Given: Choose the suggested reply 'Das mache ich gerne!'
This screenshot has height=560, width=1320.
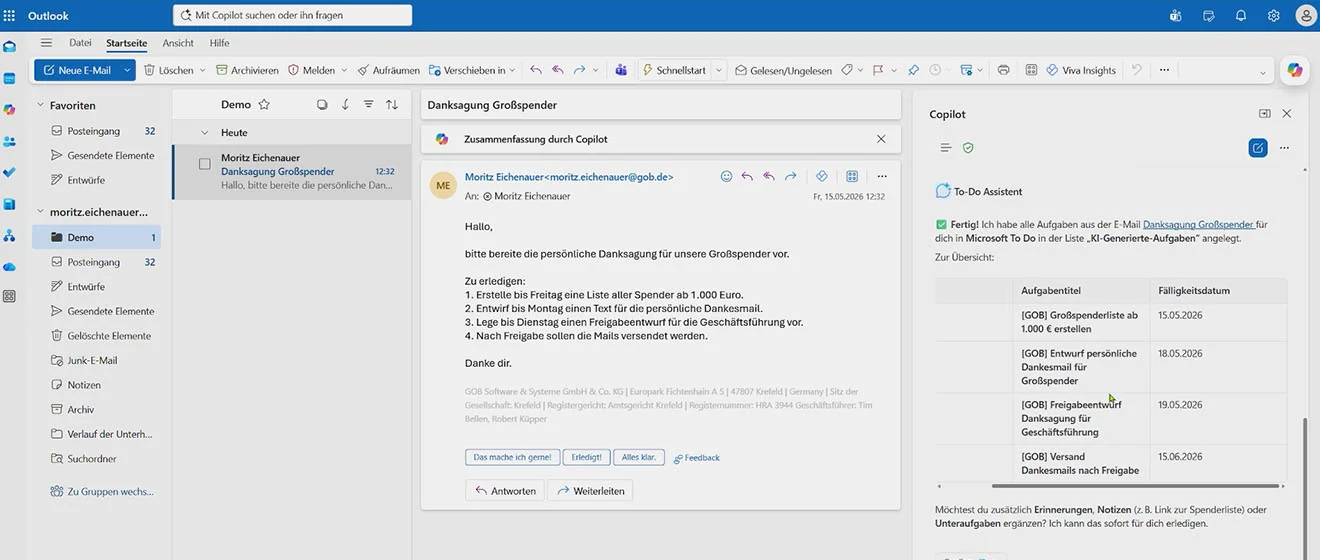Looking at the screenshot, I should pos(512,457).
